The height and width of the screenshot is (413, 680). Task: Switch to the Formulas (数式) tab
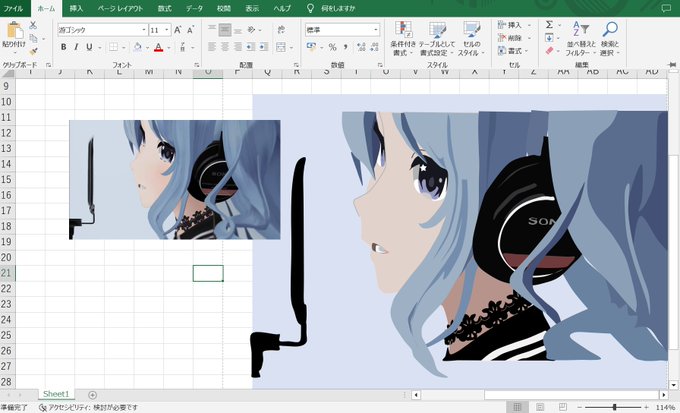(x=165, y=8)
